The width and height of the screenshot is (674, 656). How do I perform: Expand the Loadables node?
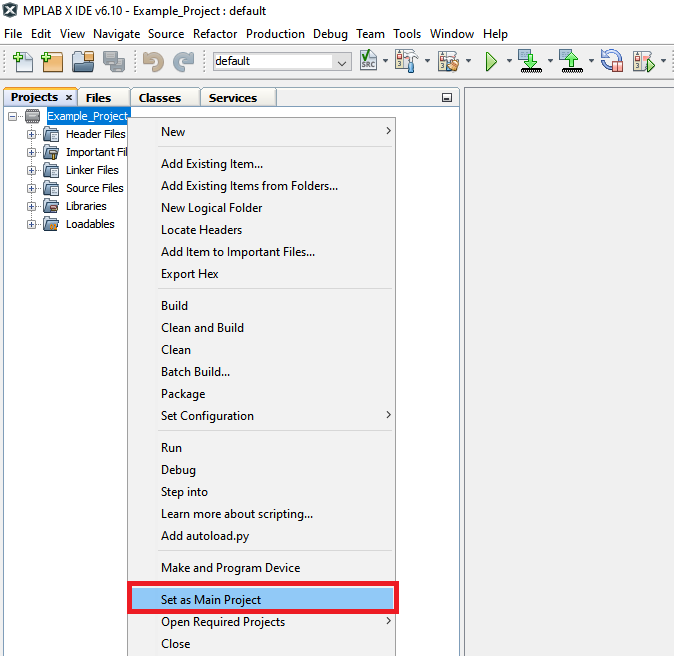click(x=31, y=224)
